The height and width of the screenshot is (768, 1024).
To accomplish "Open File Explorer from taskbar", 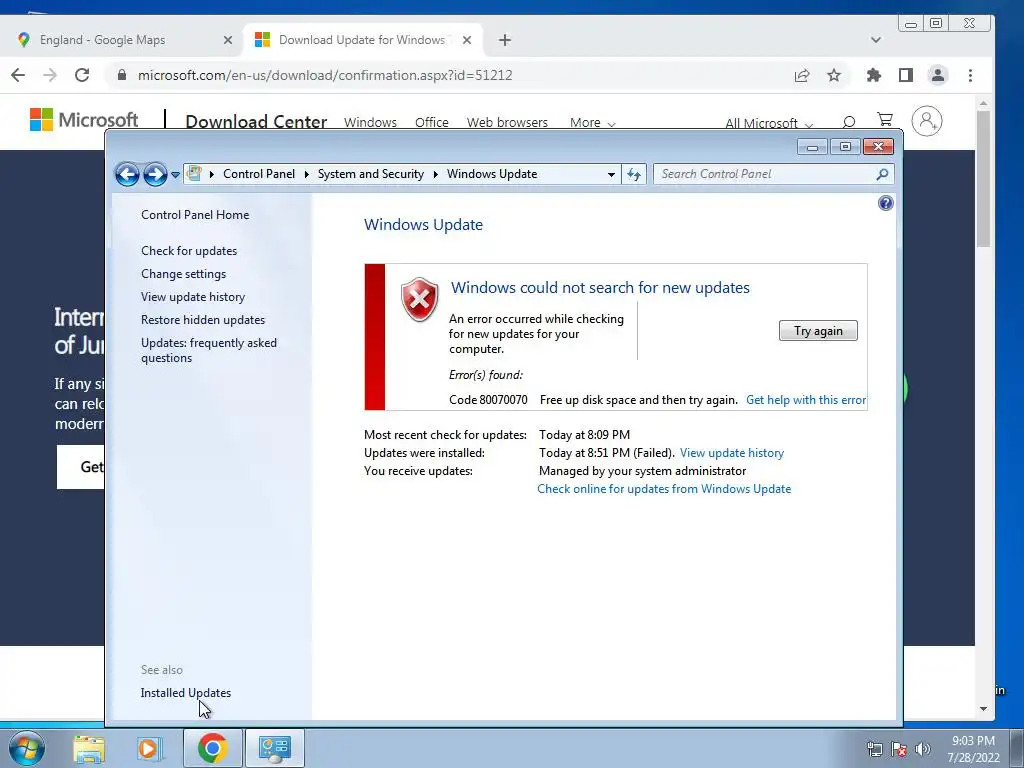I will click(x=89, y=749).
